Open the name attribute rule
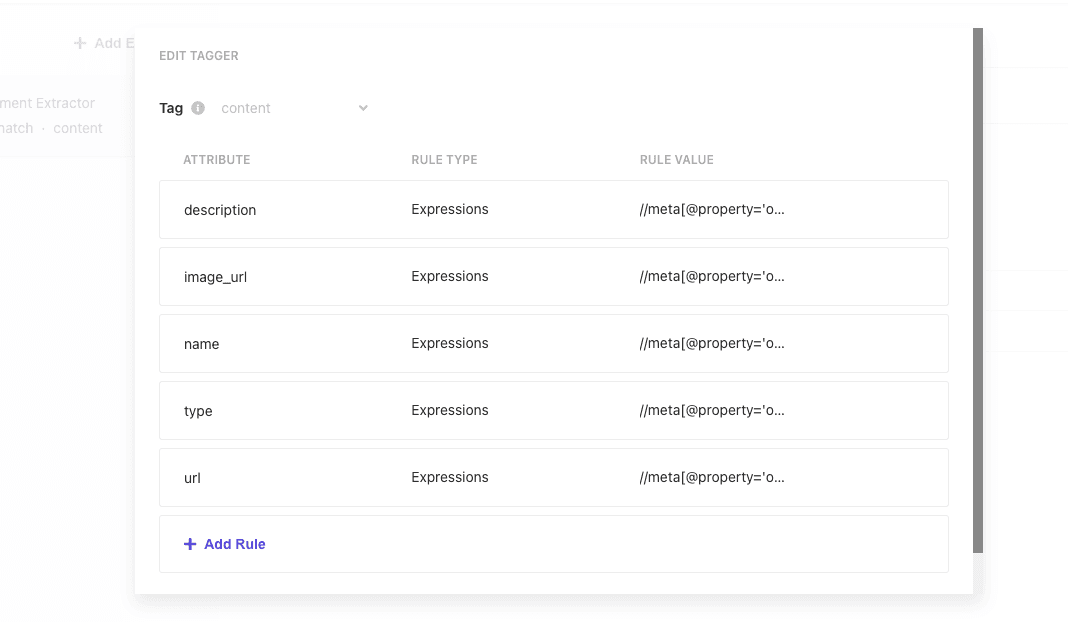This screenshot has height=622, width=1068. (201, 344)
